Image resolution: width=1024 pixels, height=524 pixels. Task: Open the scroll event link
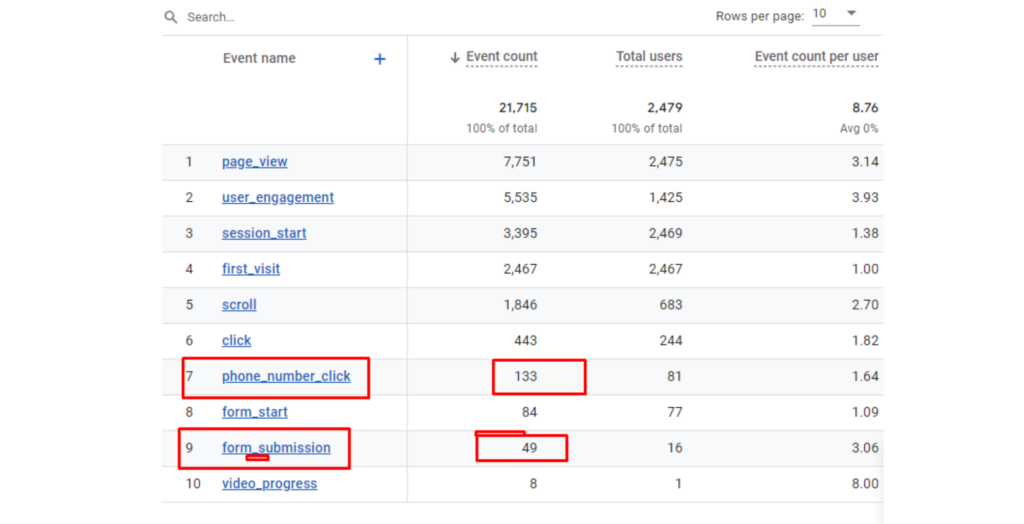coord(239,304)
